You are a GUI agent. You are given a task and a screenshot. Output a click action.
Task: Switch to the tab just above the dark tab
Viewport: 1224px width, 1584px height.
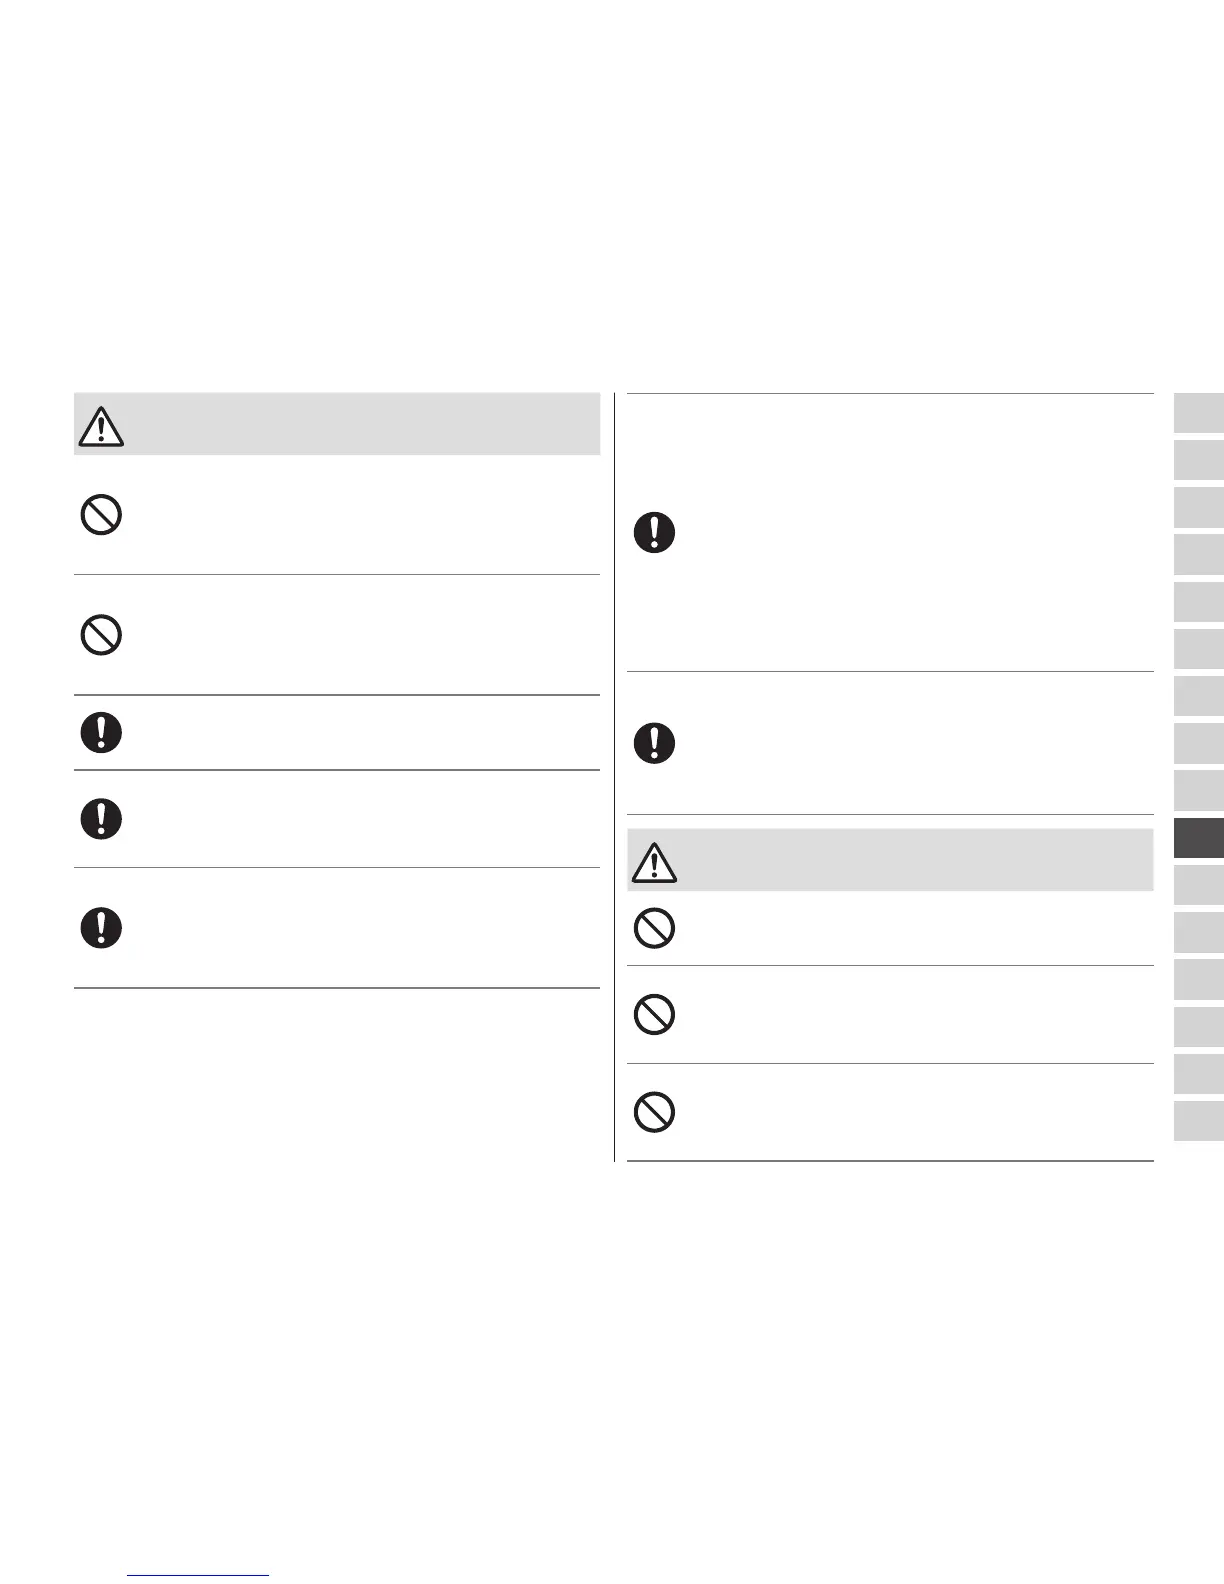coord(1198,790)
